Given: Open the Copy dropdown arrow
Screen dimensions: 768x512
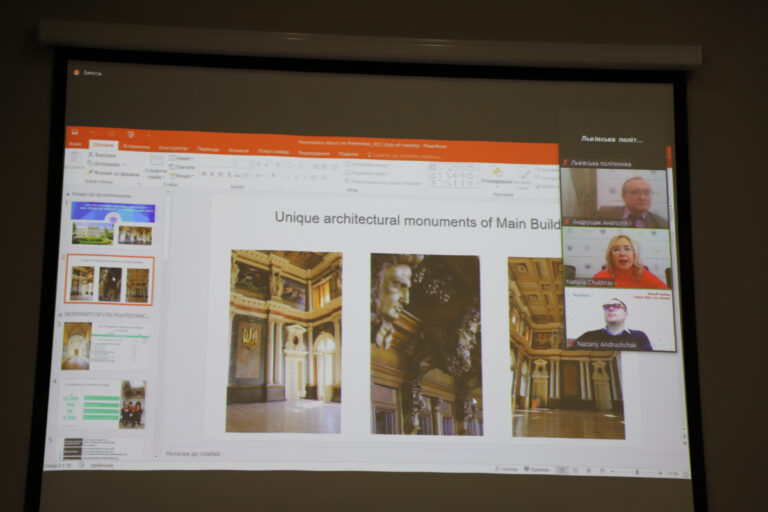Looking at the screenshot, I should point(122,164).
